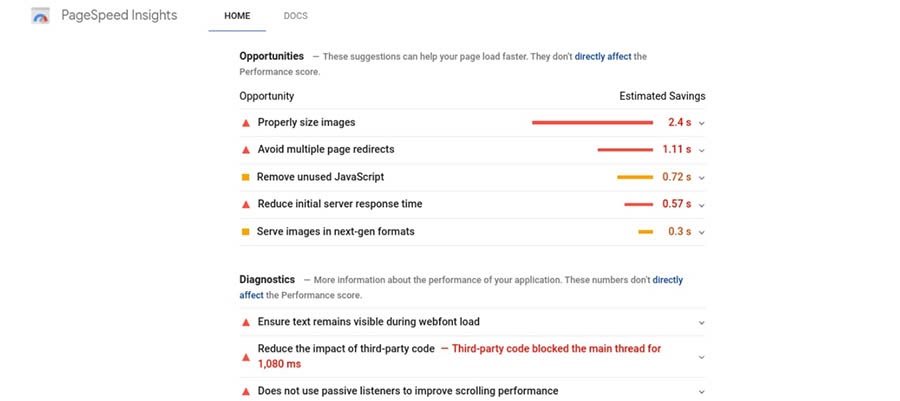Expand the Avoid multiple page redirects chevron
900x401 pixels.
tap(701, 150)
